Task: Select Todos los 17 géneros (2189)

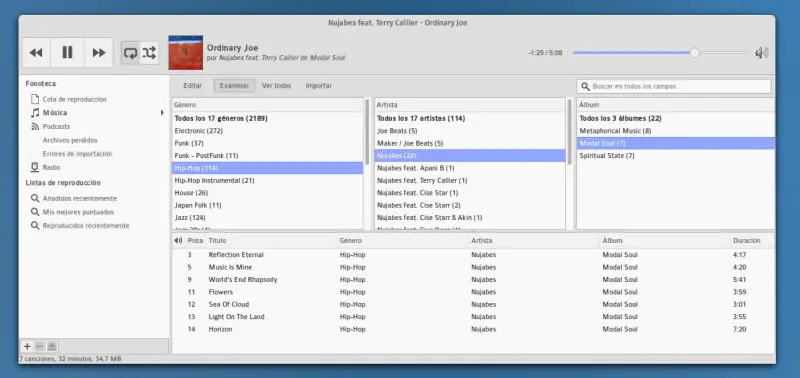Action: 267,118
